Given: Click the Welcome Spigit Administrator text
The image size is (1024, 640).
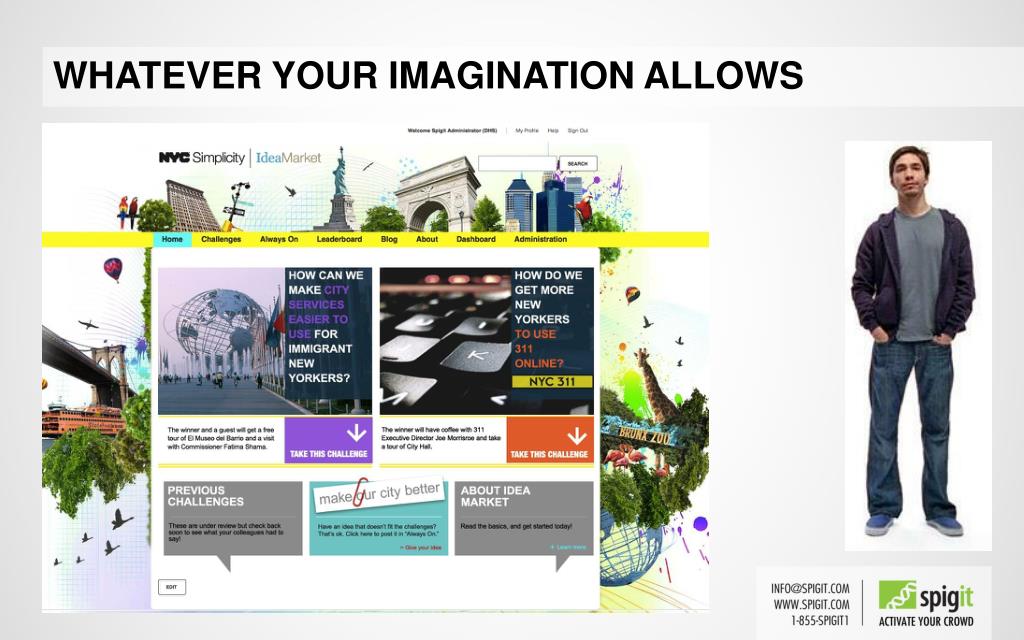Looking at the screenshot, I should [452, 131].
